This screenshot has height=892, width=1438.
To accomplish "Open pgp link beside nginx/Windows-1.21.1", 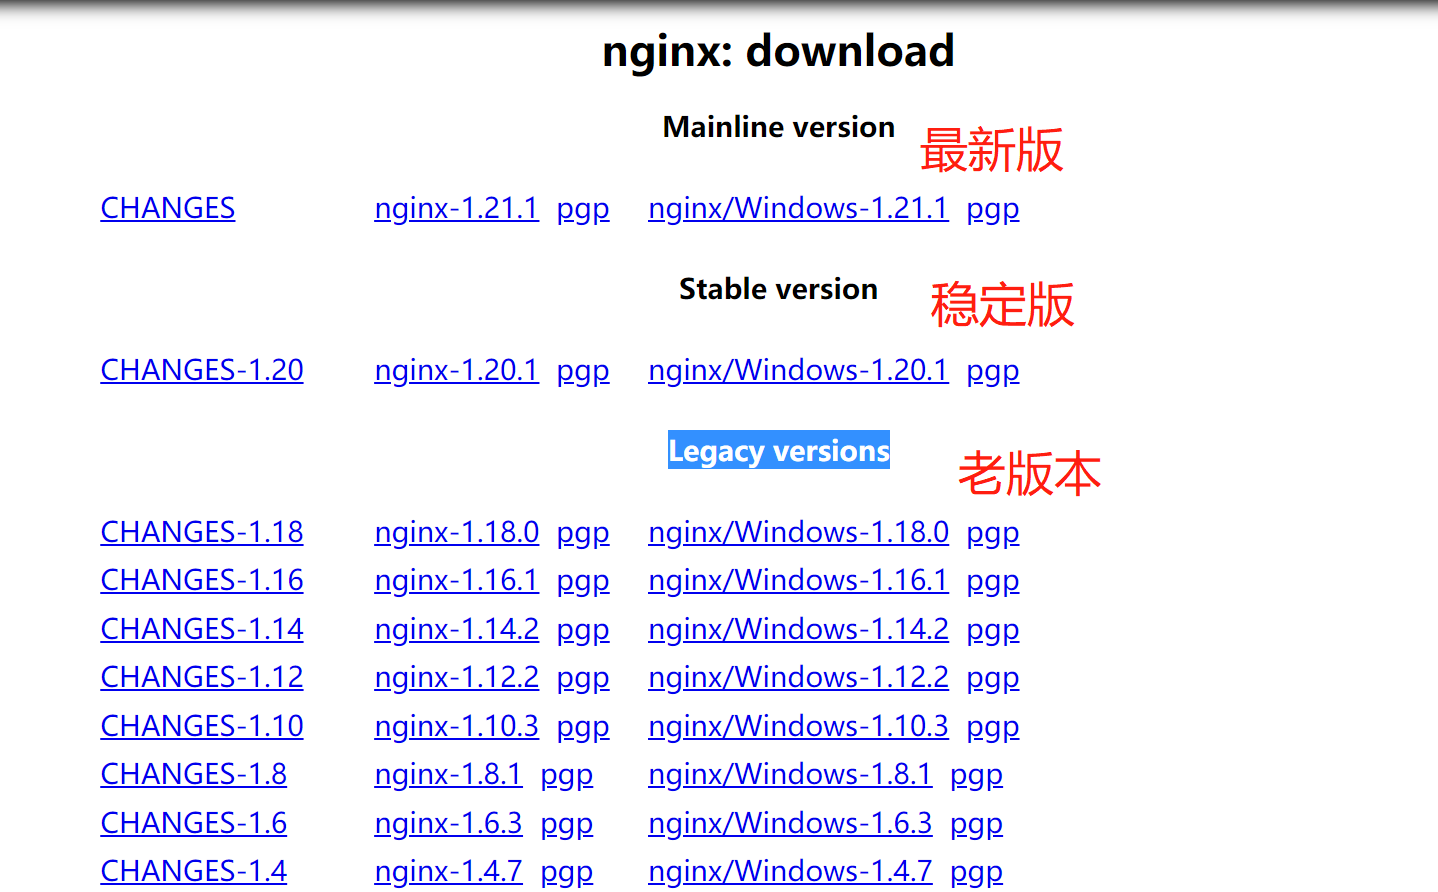I will 993,208.
